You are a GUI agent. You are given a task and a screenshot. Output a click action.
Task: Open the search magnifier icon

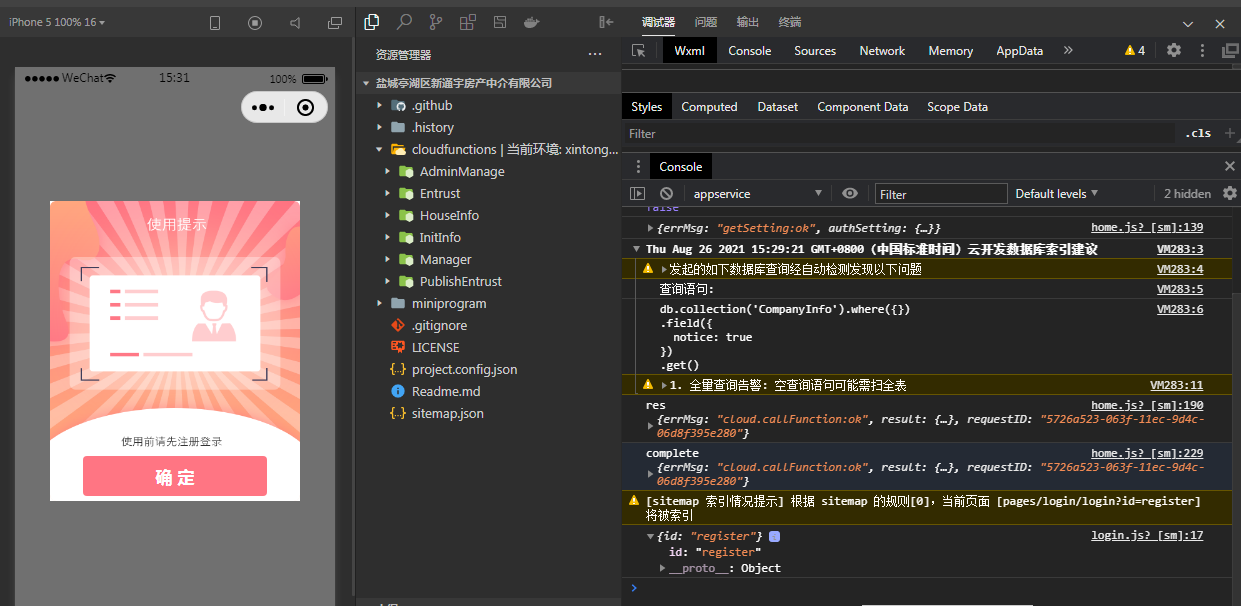[404, 21]
